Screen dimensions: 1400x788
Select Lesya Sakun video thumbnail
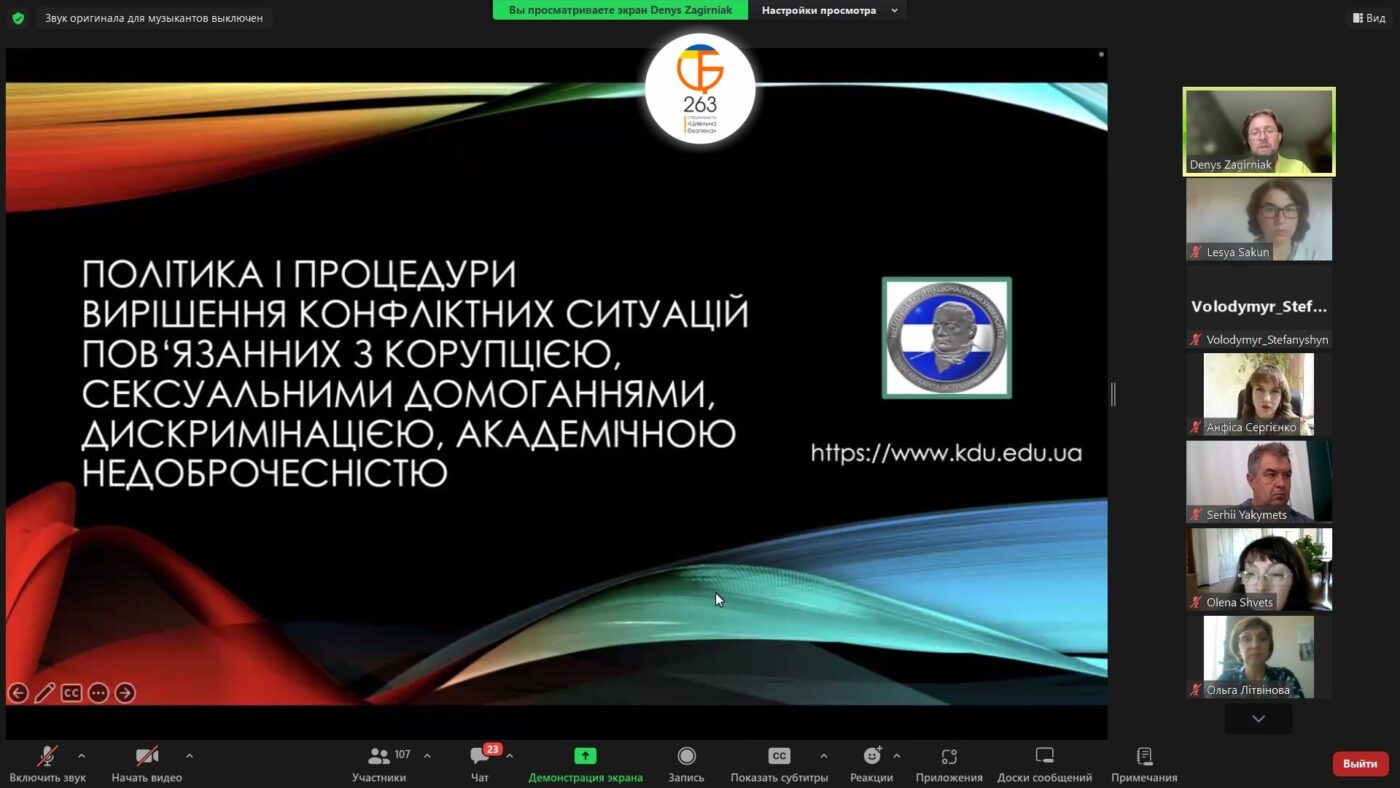click(1259, 219)
